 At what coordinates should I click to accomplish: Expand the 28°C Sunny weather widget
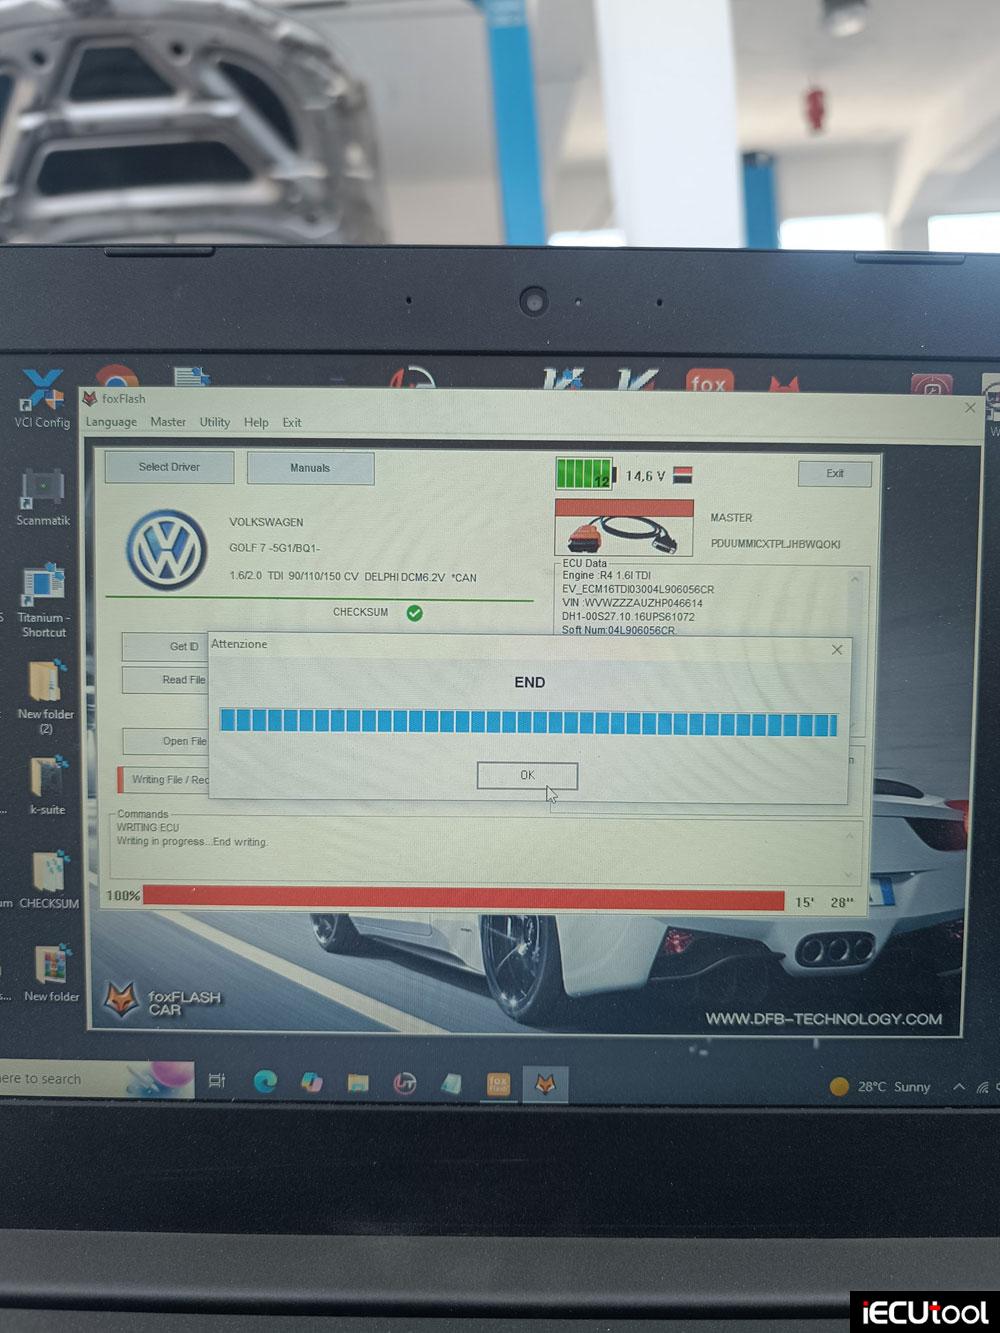tap(884, 1086)
